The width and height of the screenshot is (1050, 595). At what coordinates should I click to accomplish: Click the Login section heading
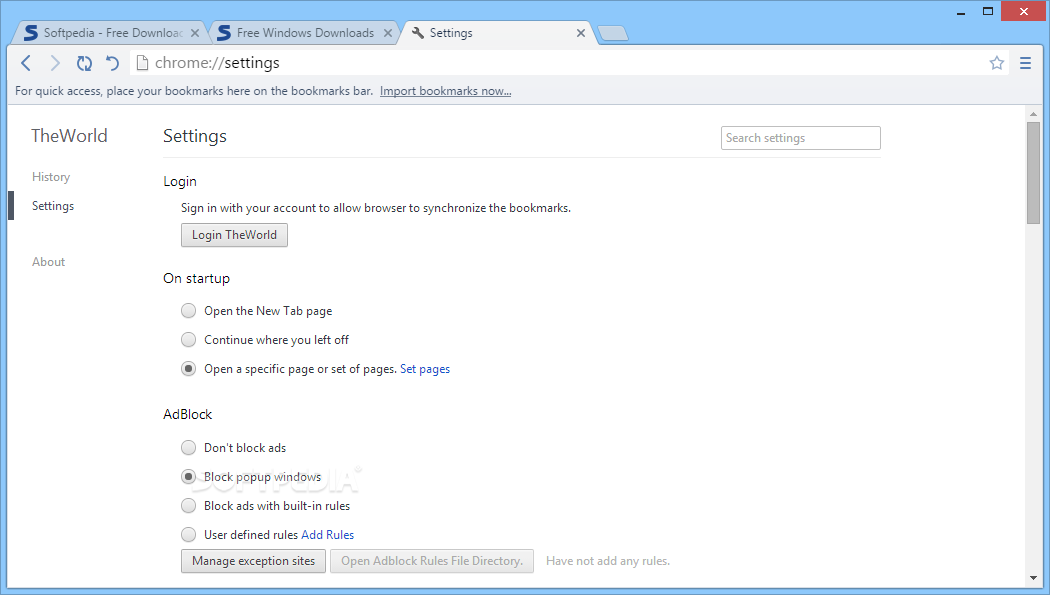(x=179, y=181)
